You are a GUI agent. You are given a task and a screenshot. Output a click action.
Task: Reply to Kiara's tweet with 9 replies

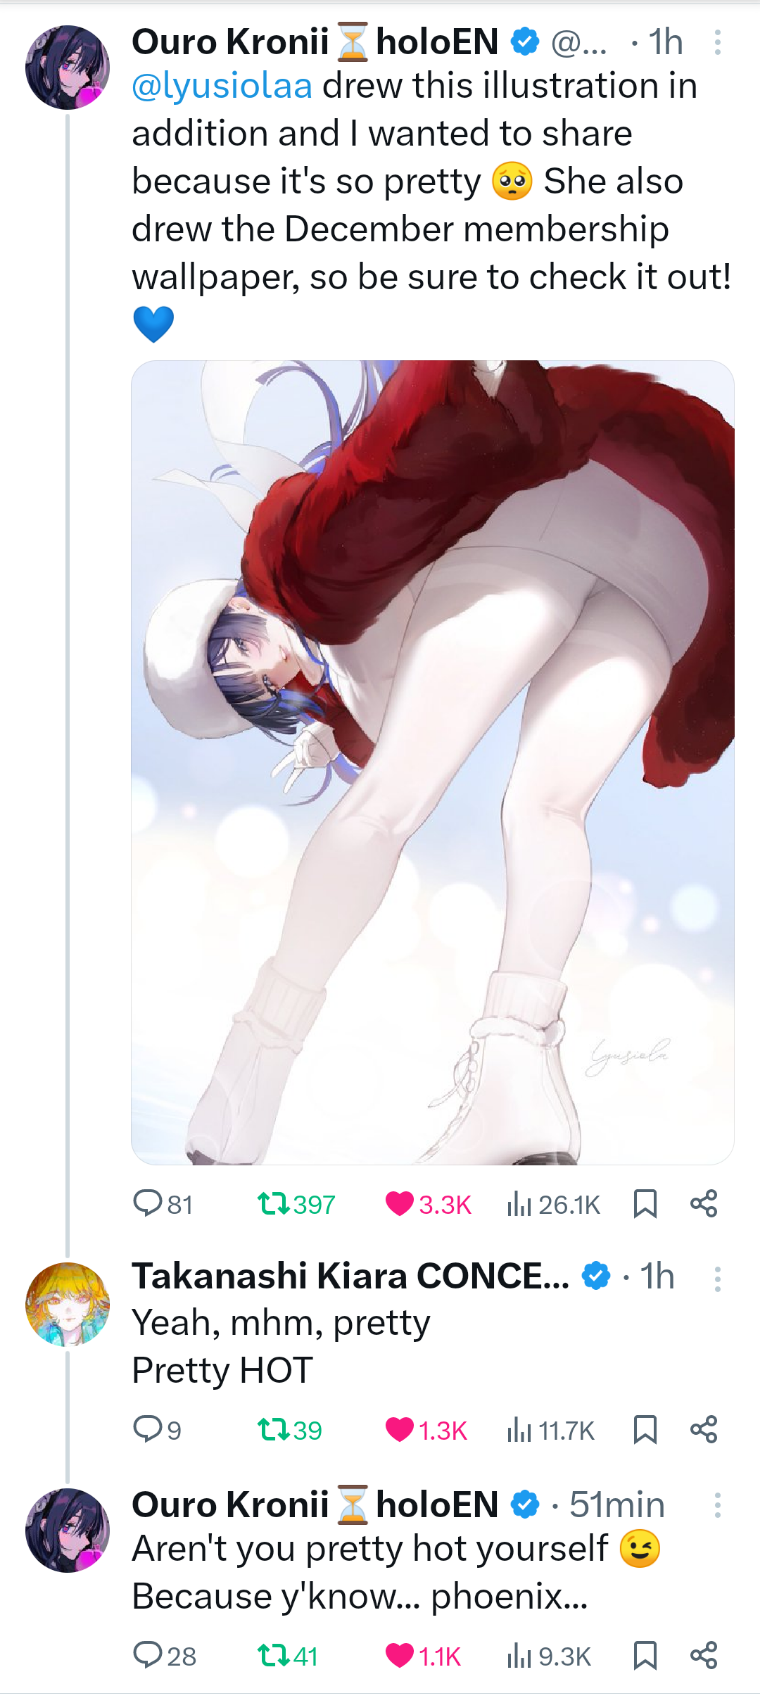coord(157,1429)
